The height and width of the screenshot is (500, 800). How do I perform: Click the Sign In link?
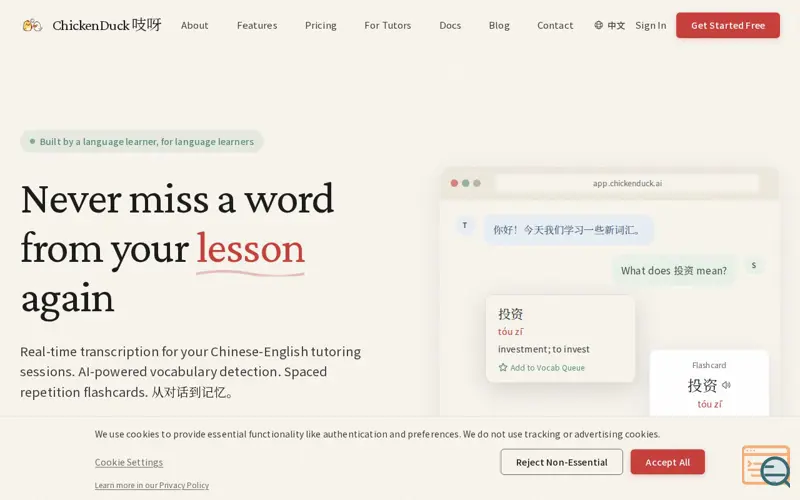(x=650, y=25)
